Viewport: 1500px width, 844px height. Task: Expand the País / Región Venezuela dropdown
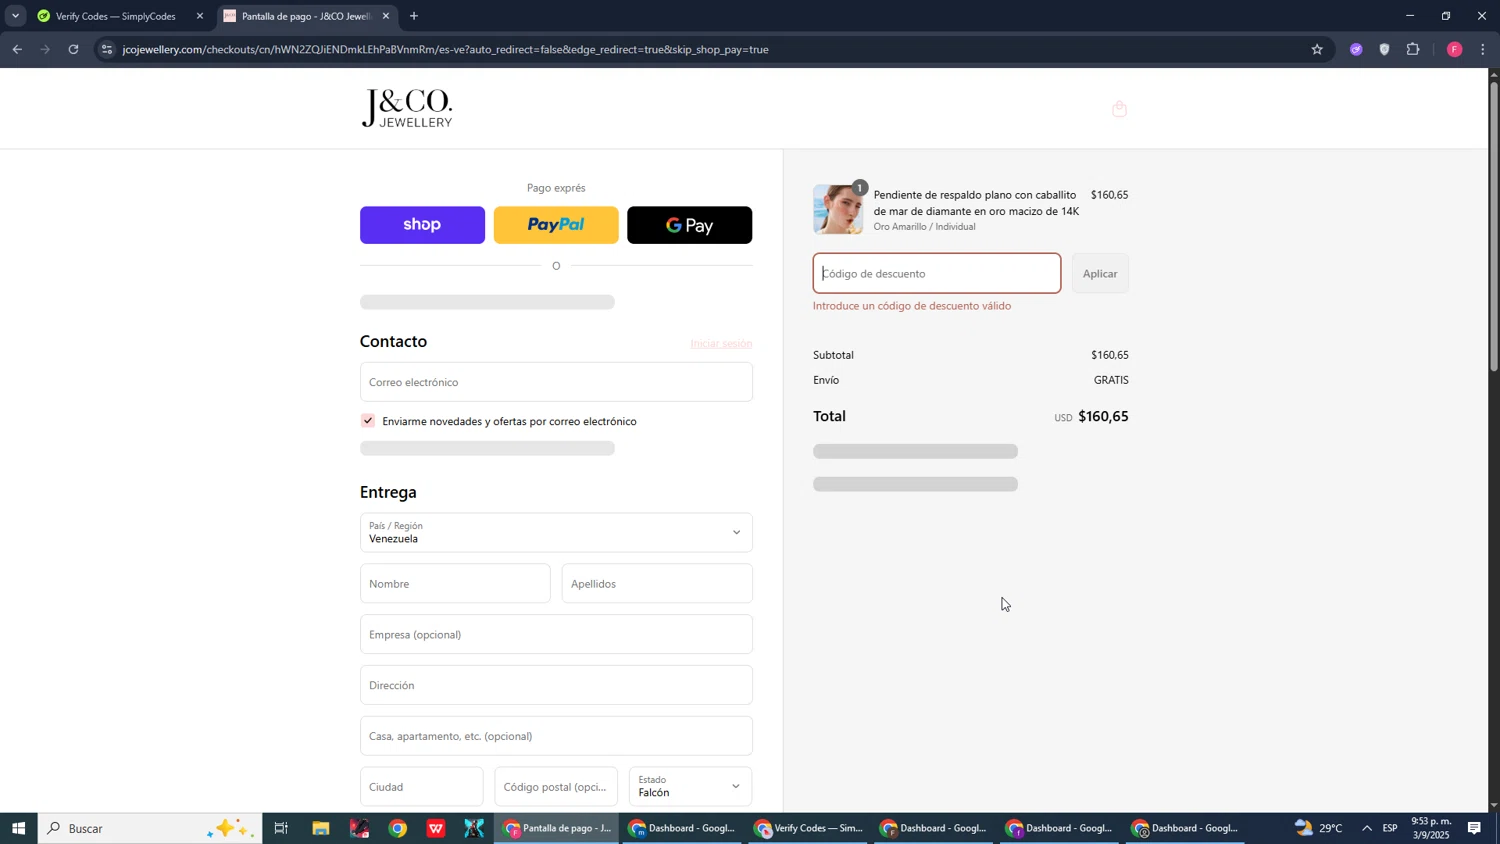556,533
